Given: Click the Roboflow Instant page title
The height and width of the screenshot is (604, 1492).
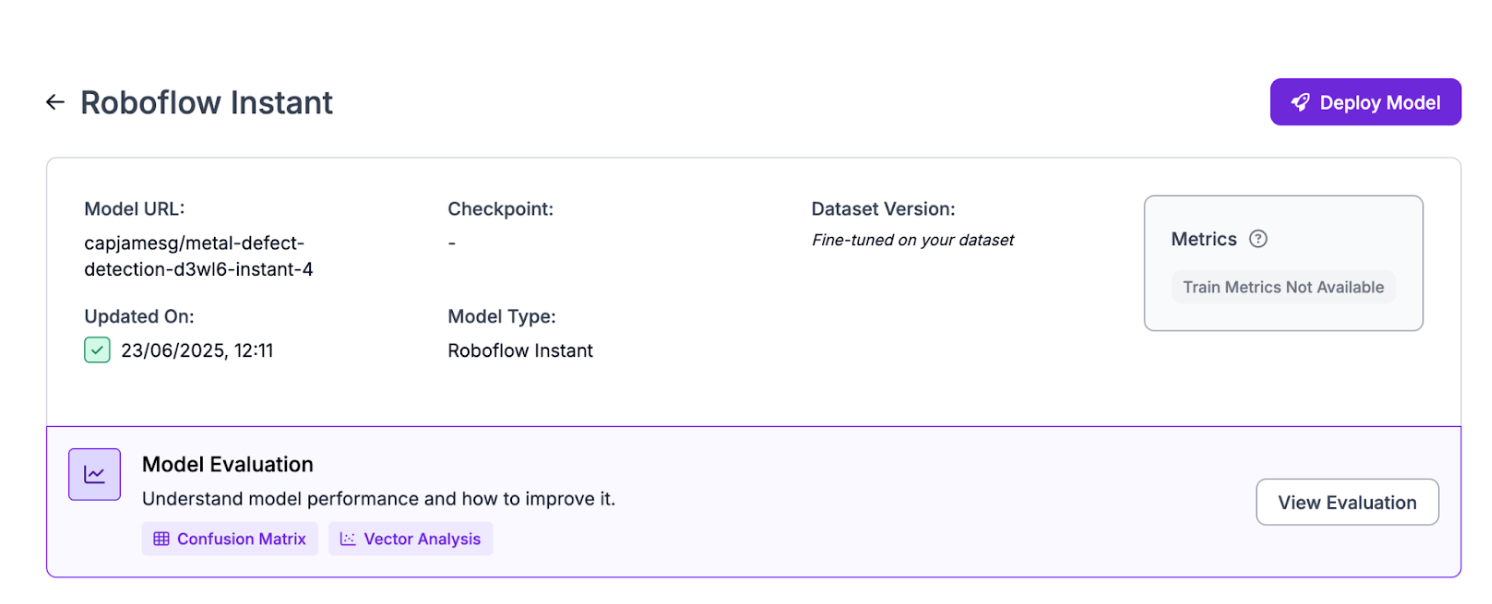Looking at the screenshot, I should point(207,102).
